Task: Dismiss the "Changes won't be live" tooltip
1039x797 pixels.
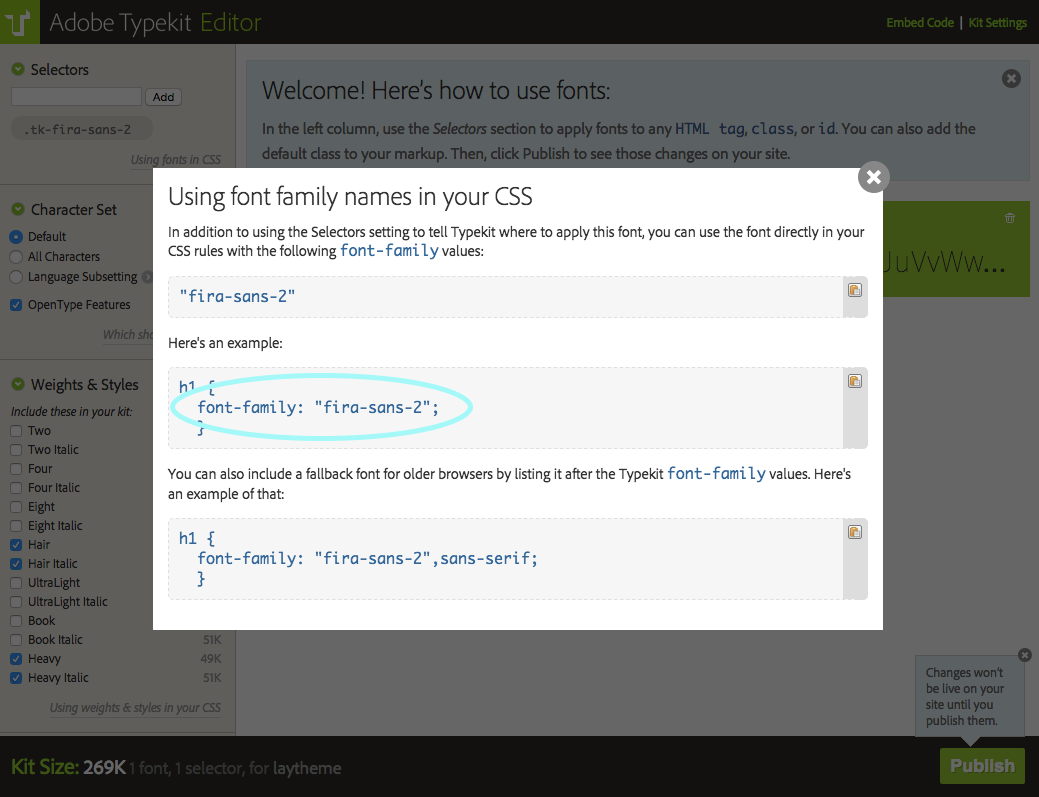Action: click(1024, 655)
